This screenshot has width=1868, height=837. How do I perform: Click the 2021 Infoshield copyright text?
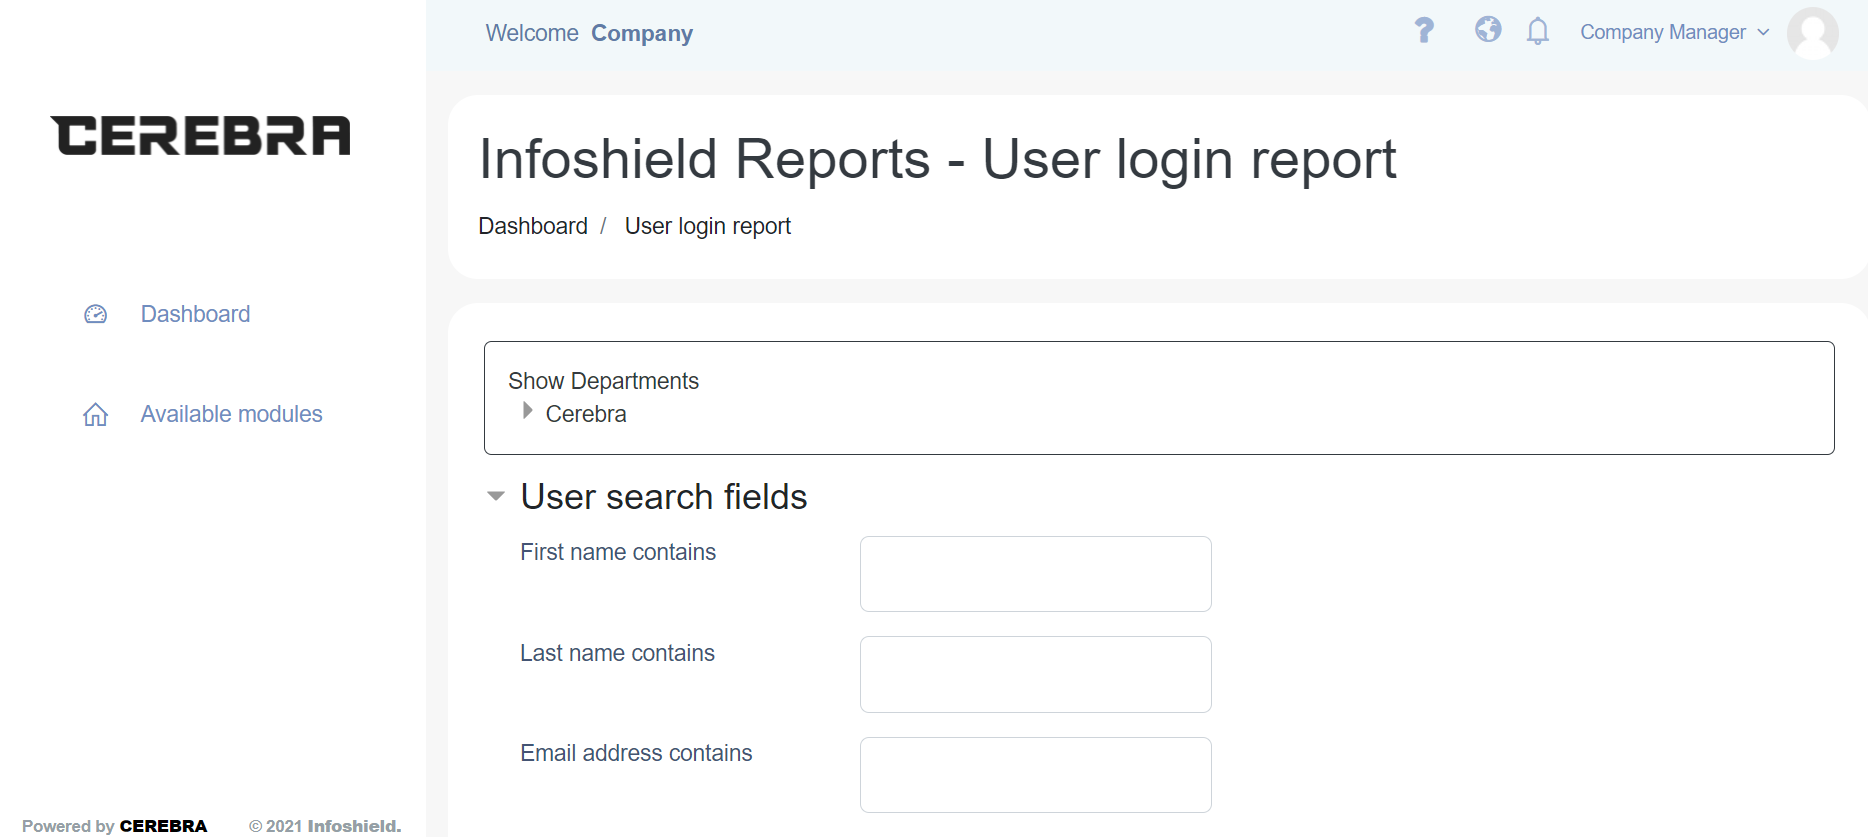tap(325, 826)
